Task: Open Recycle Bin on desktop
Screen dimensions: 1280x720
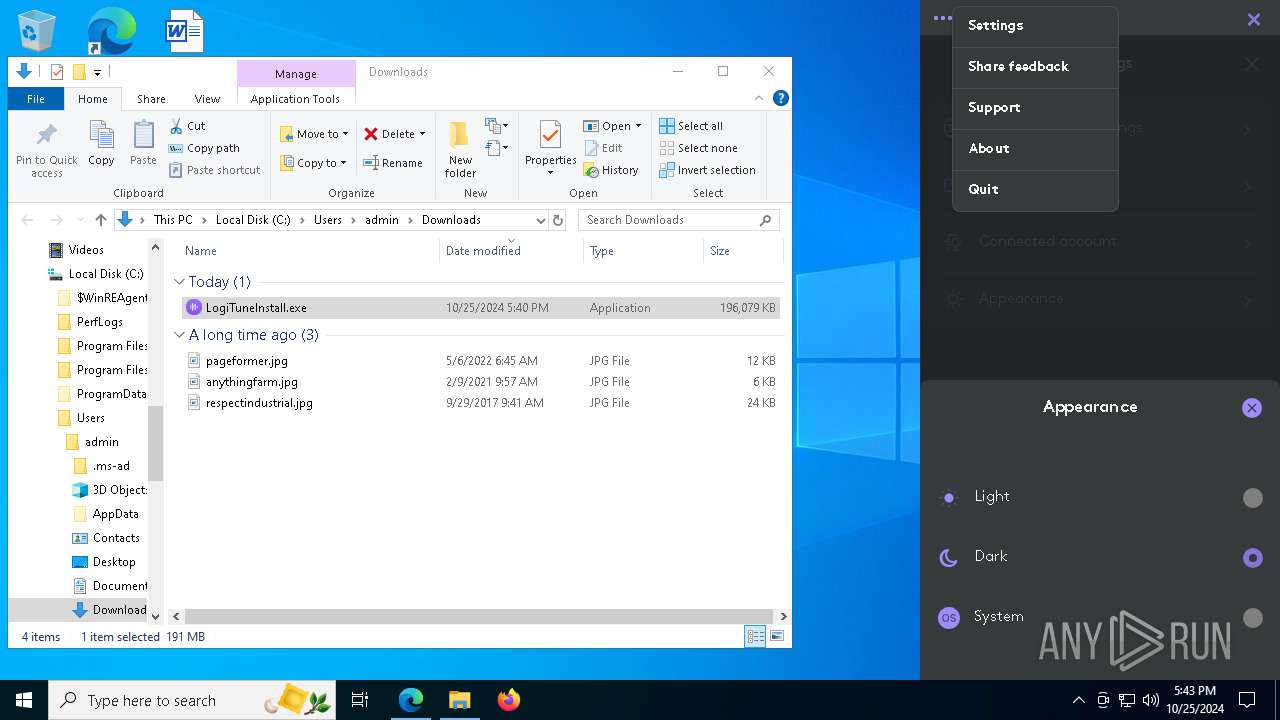Action: (37, 31)
